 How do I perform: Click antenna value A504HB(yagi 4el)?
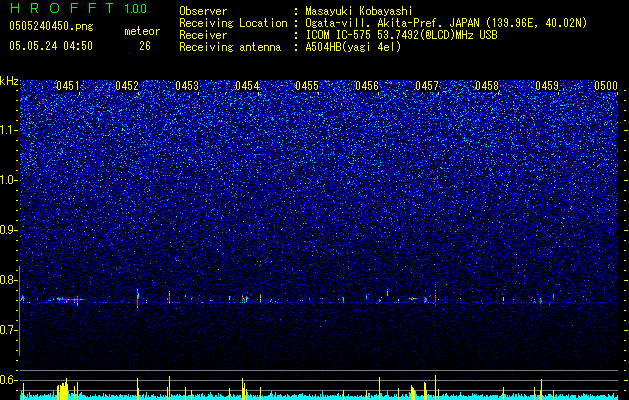pyautogui.click(x=353, y=47)
